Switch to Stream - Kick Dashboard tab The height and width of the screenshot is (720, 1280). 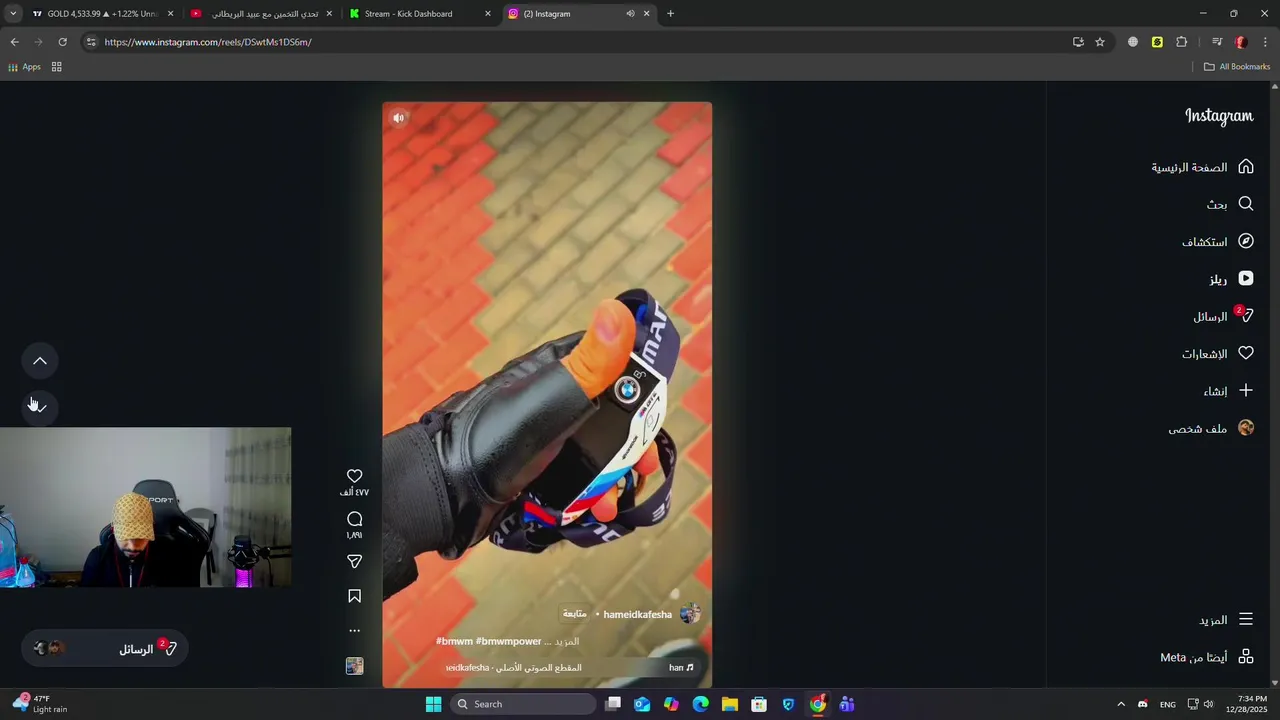coord(418,14)
